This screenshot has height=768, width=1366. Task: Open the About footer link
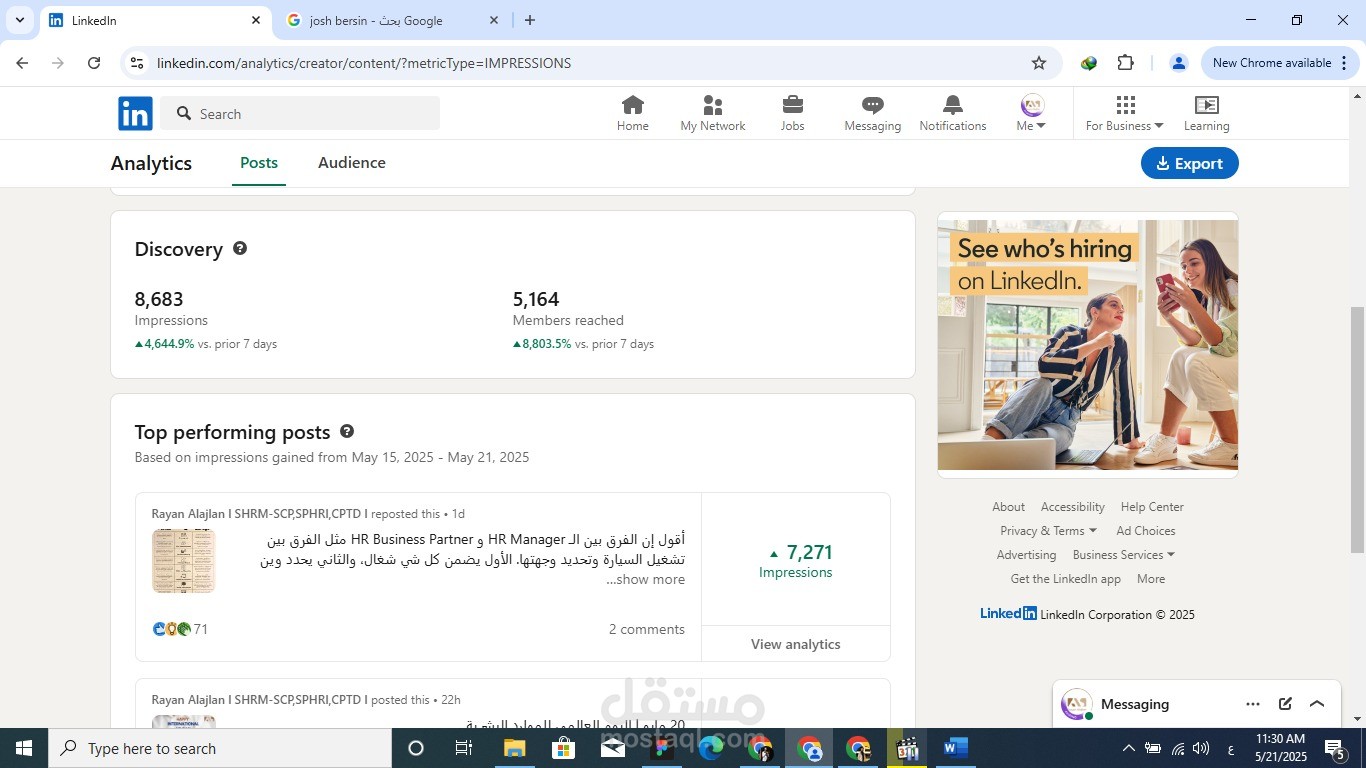coord(1008,507)
